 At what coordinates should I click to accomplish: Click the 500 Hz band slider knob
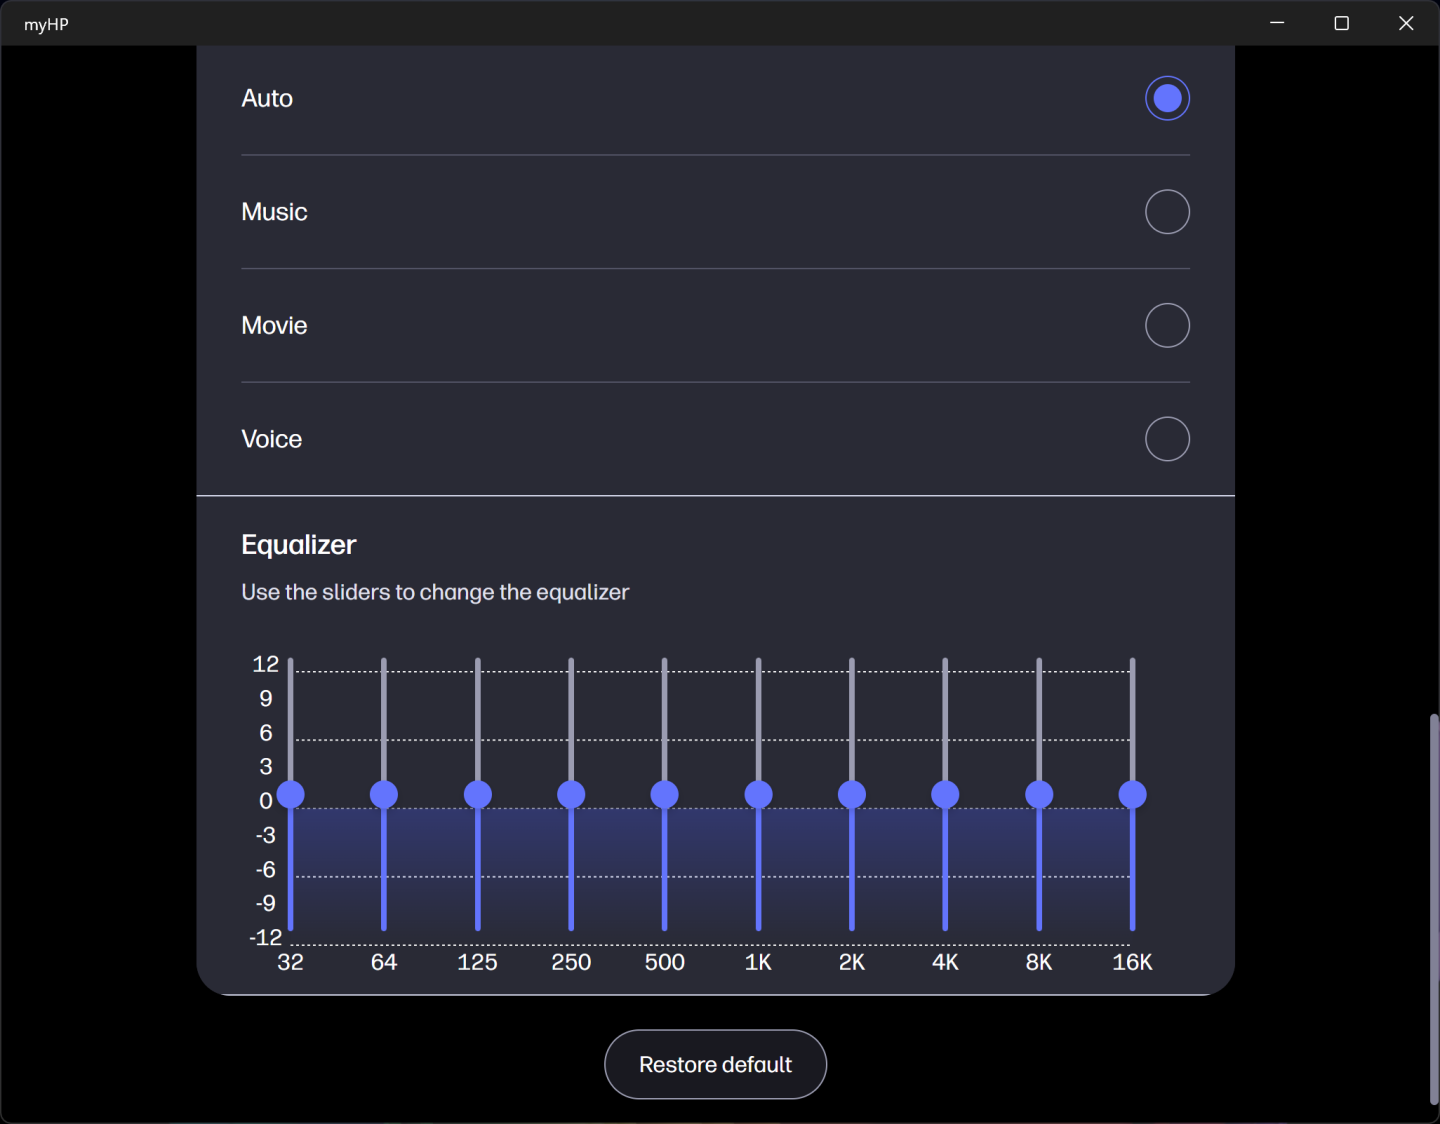665,794
